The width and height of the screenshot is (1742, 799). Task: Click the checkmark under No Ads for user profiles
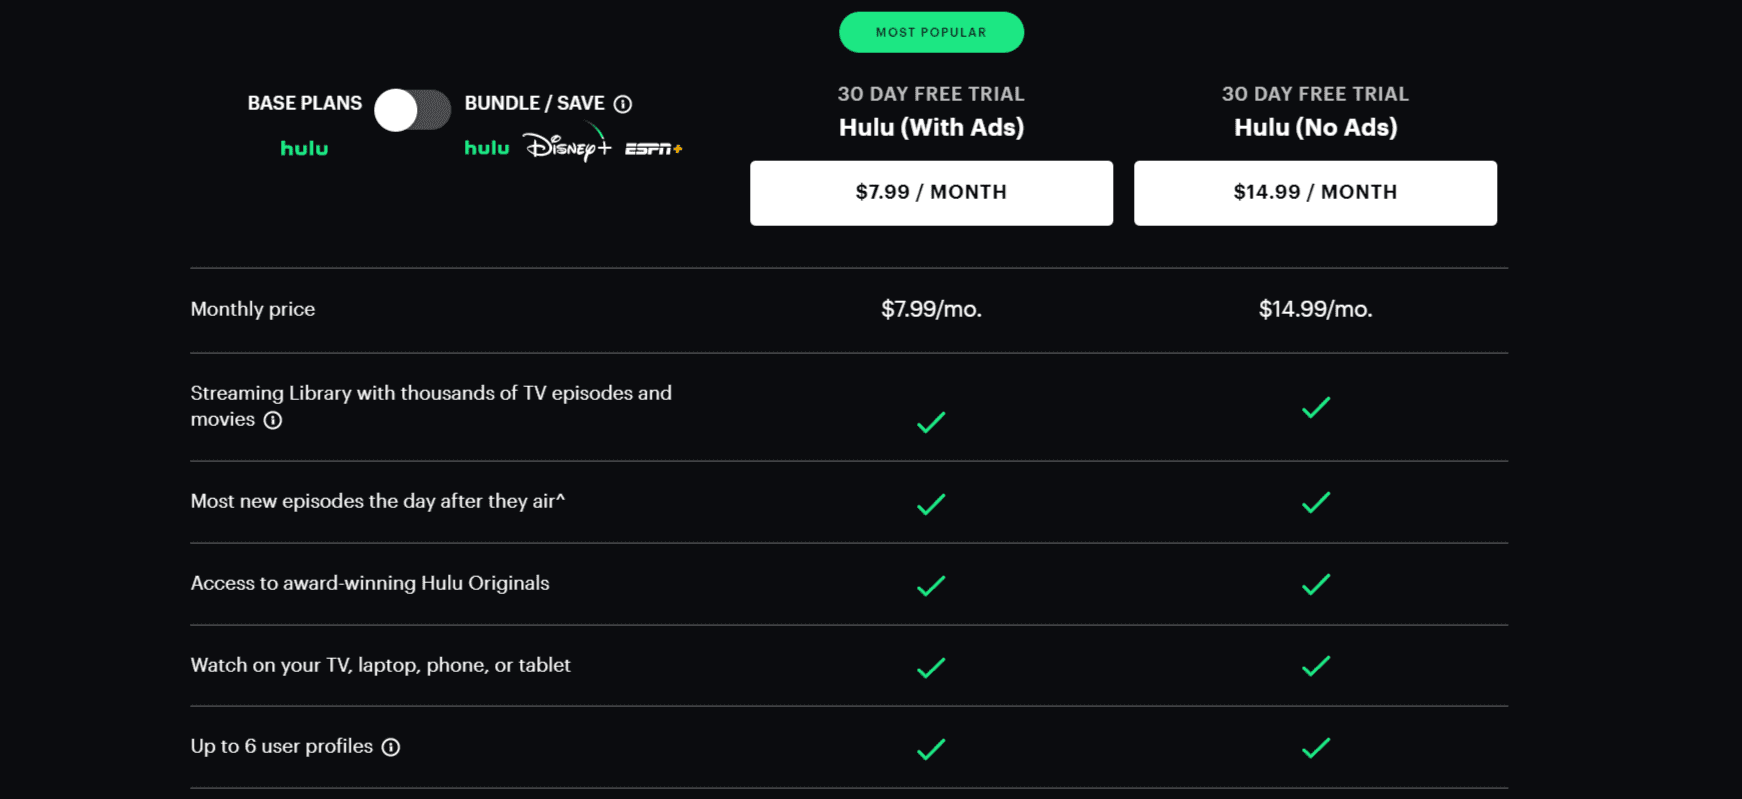click(1315, 748)
